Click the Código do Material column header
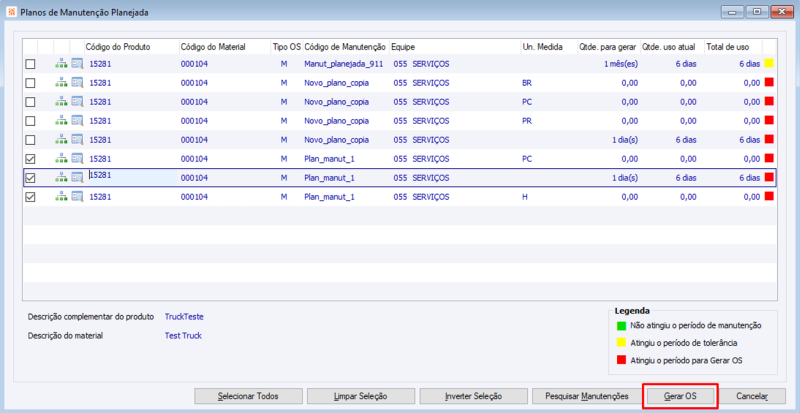800x413 pixels. [x=224, y=47]
